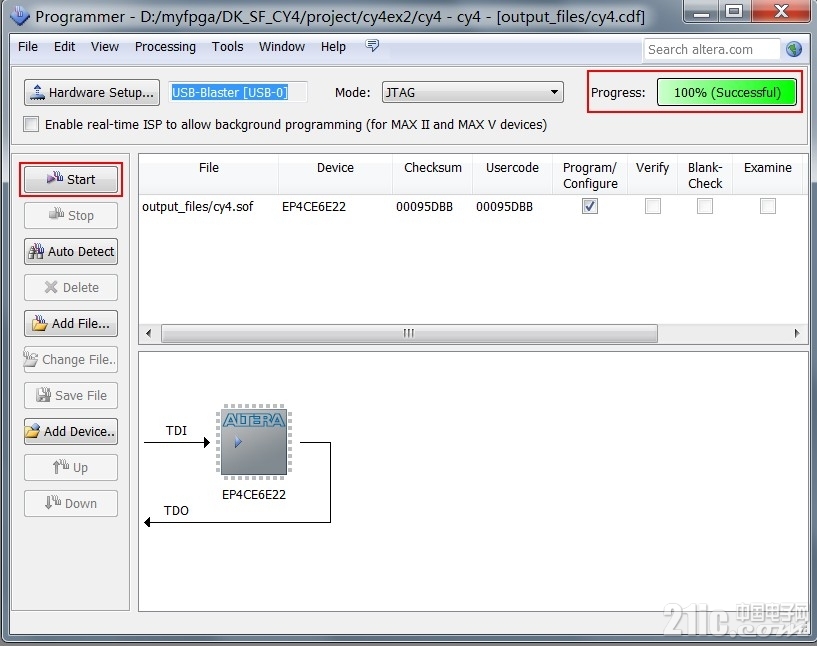Open the Add Device dialog
This screenshot has width=817, height=646.
[71, 431]
